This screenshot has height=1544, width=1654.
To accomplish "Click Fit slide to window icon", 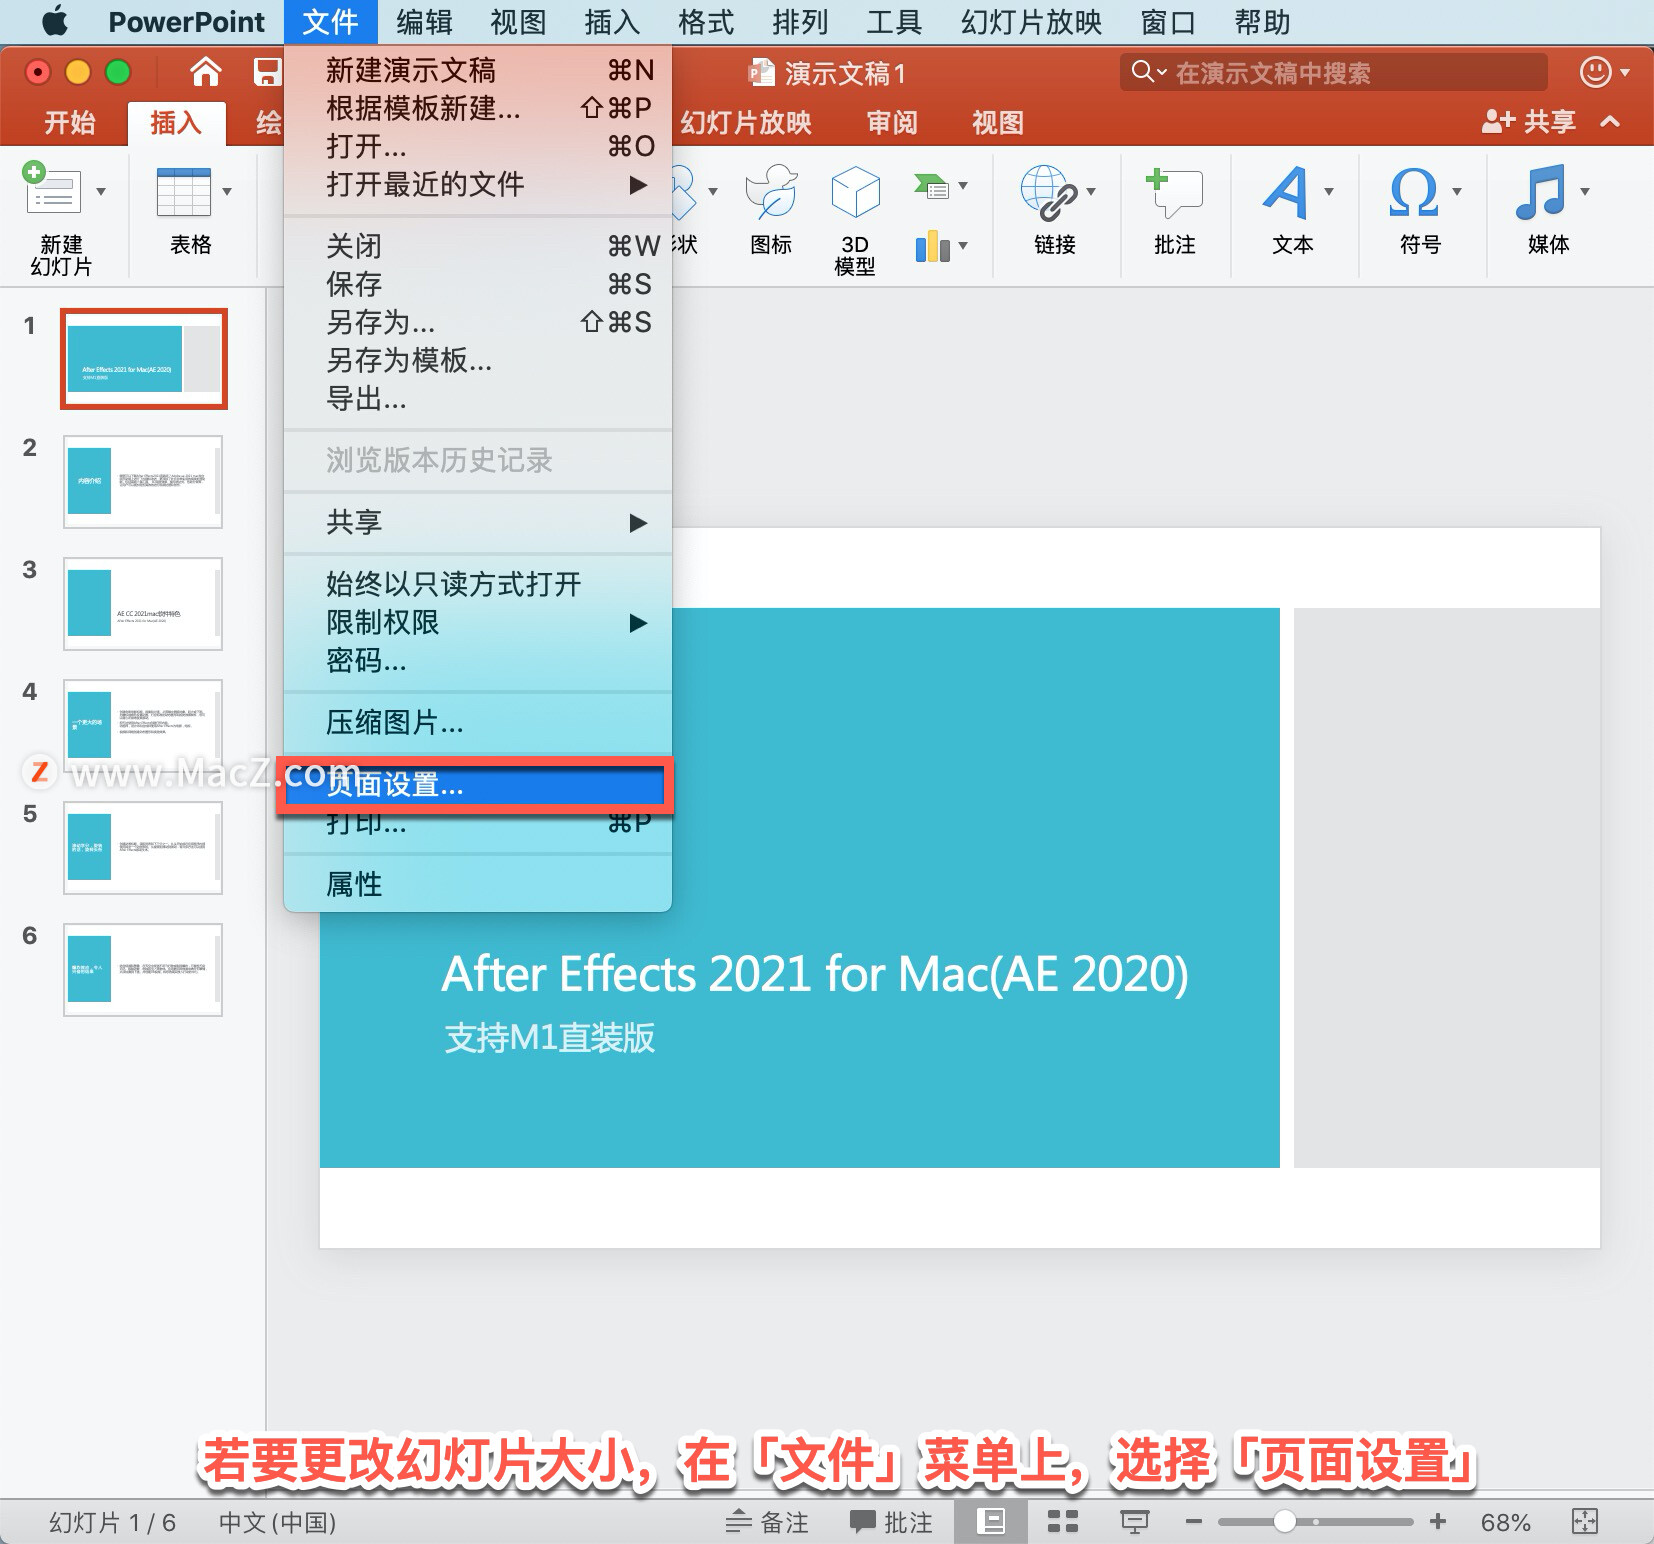I will pos(1585,1522).
